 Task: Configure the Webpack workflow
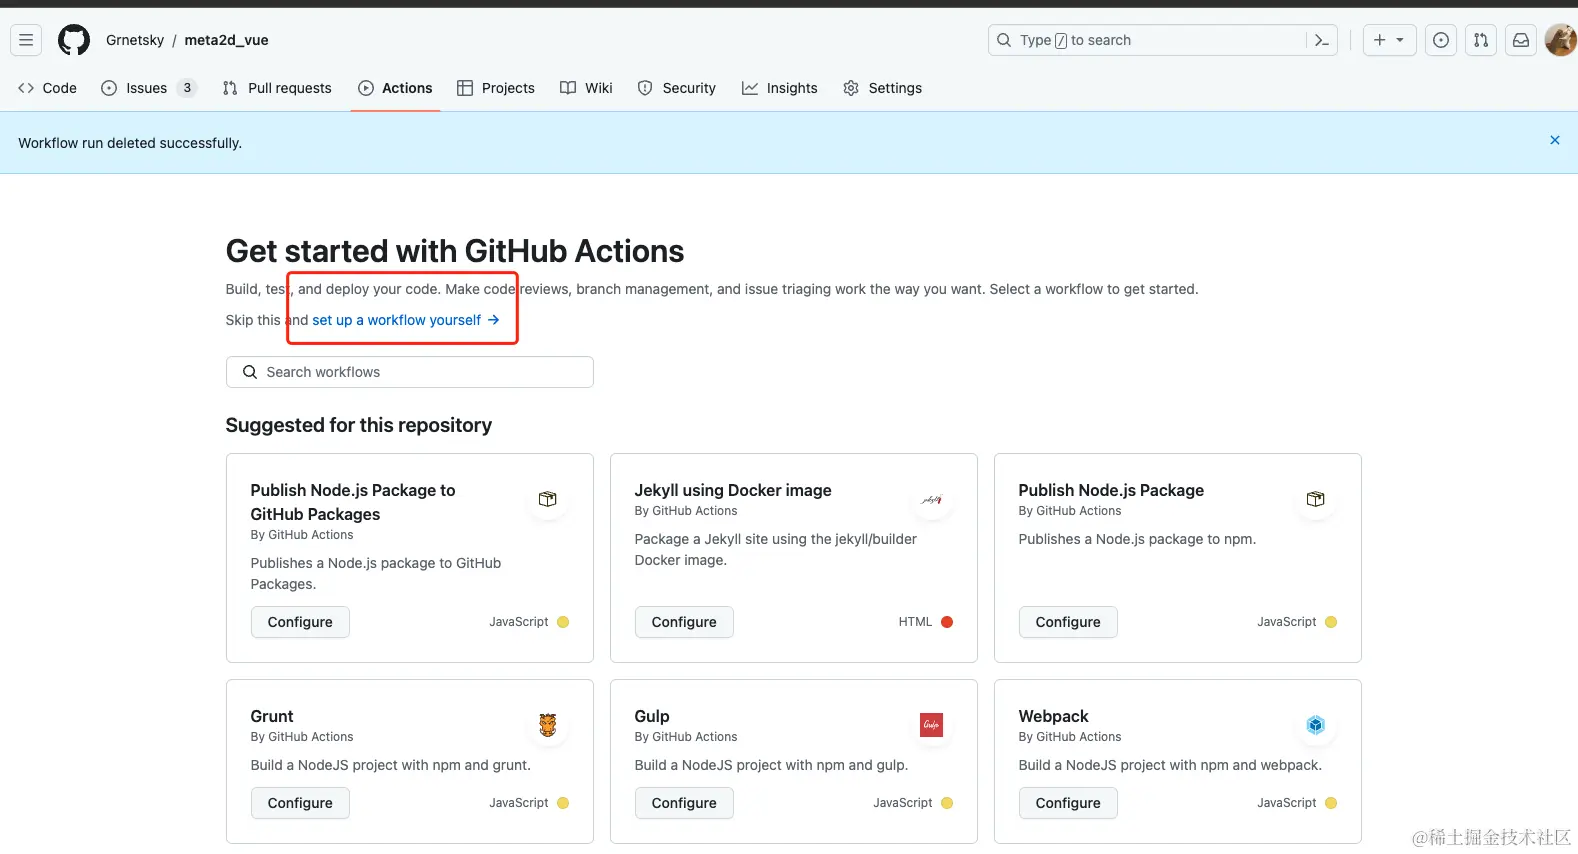[1068, 803]
